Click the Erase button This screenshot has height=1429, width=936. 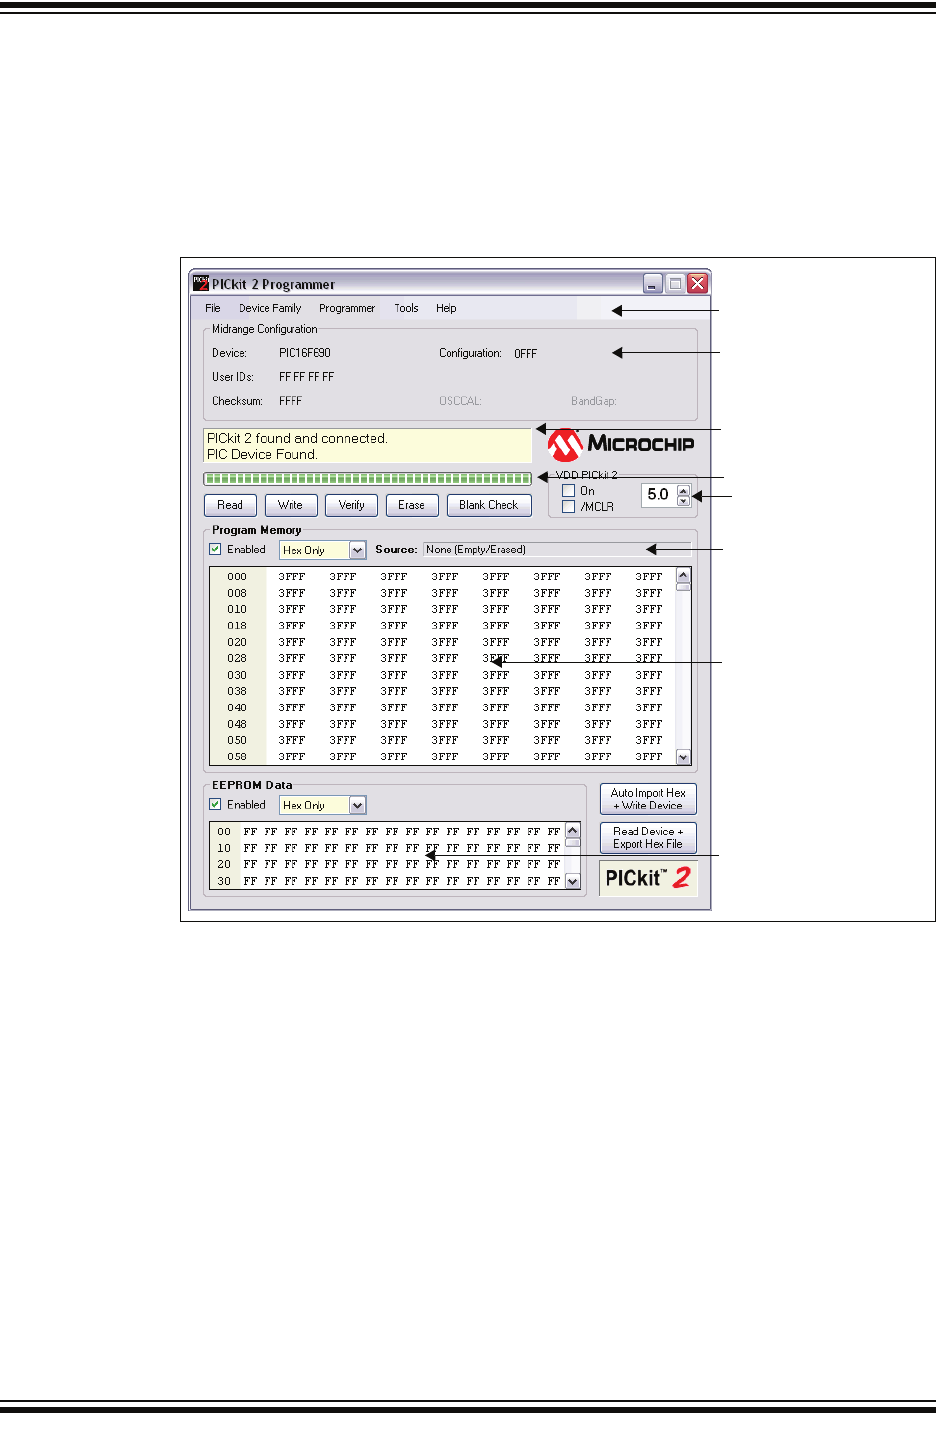(x=412, y=505)
